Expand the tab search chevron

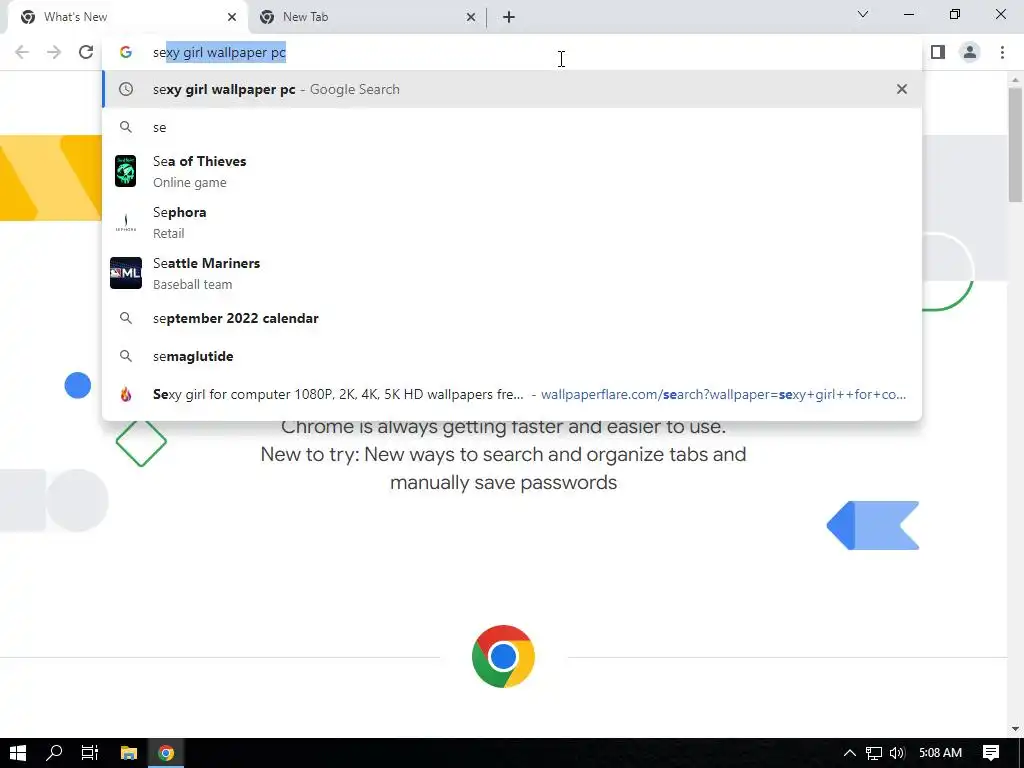[x=863, y=14]
